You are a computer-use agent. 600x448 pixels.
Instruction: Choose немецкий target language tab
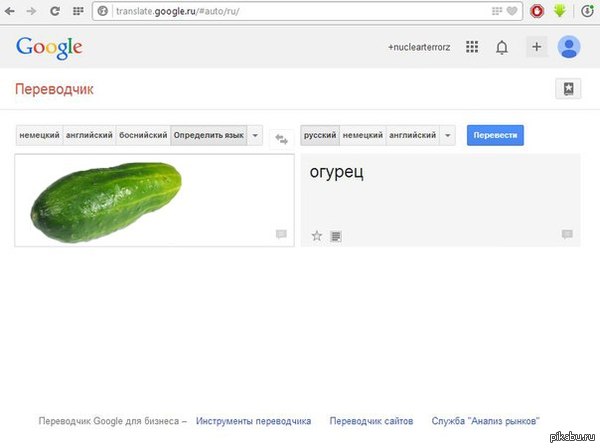click(x=362, y=135)
